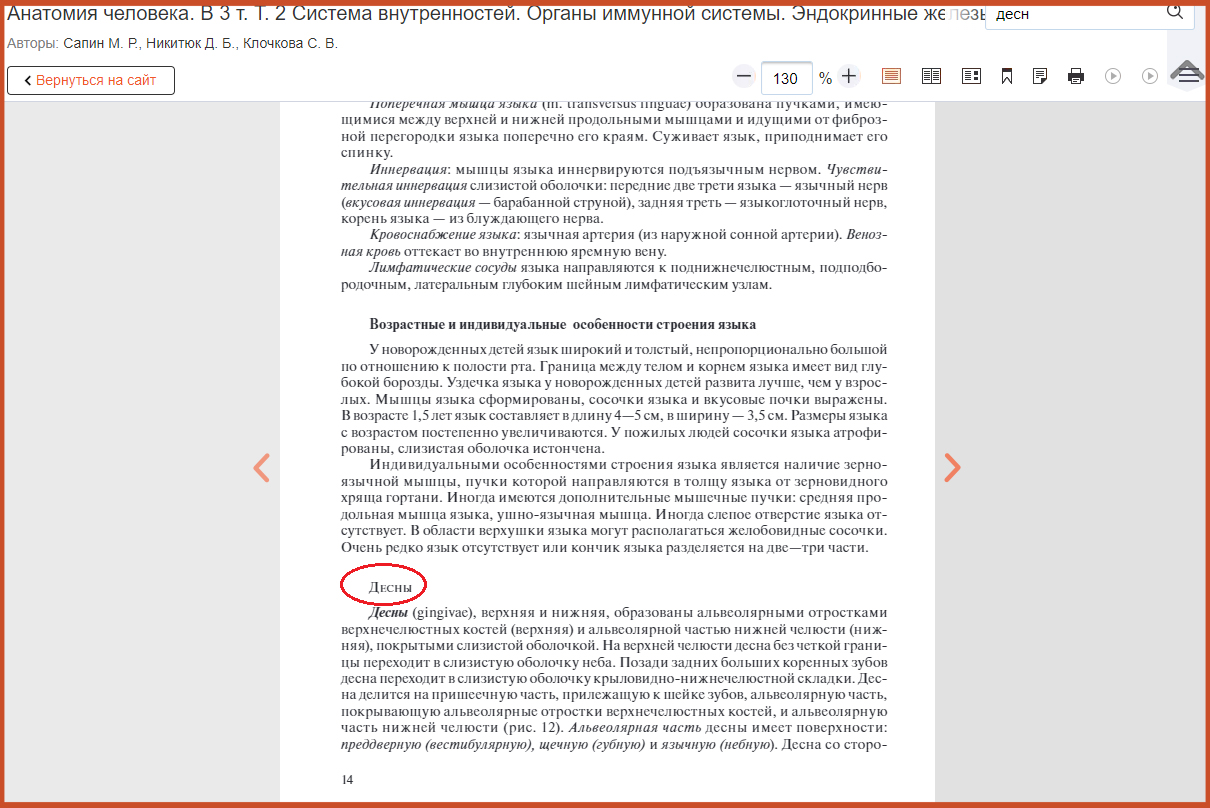This screenshot has height=808, width=1210.
Task: Click page number 14 at bottom
Action: point(347,780)
